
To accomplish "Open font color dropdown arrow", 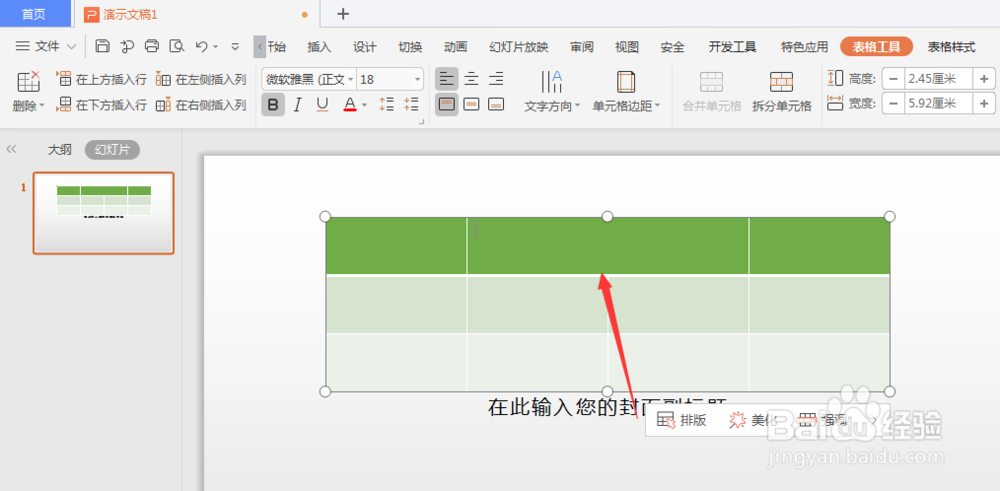I will (364, 105).
